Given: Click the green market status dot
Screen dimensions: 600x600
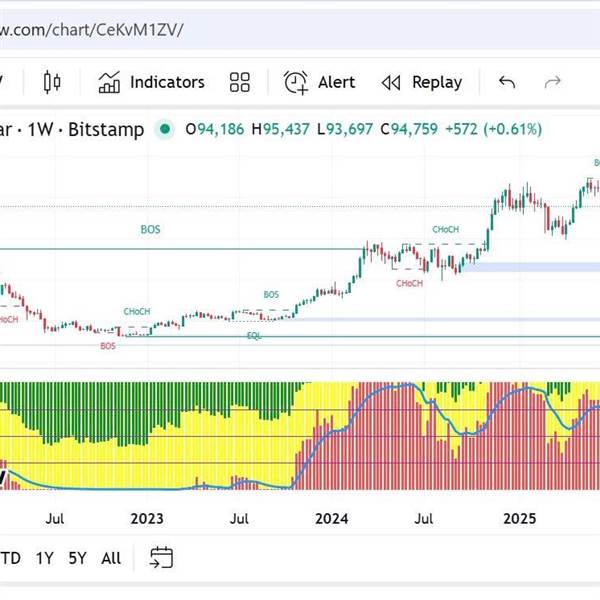Looking at the screenshot, I should 164,129.
